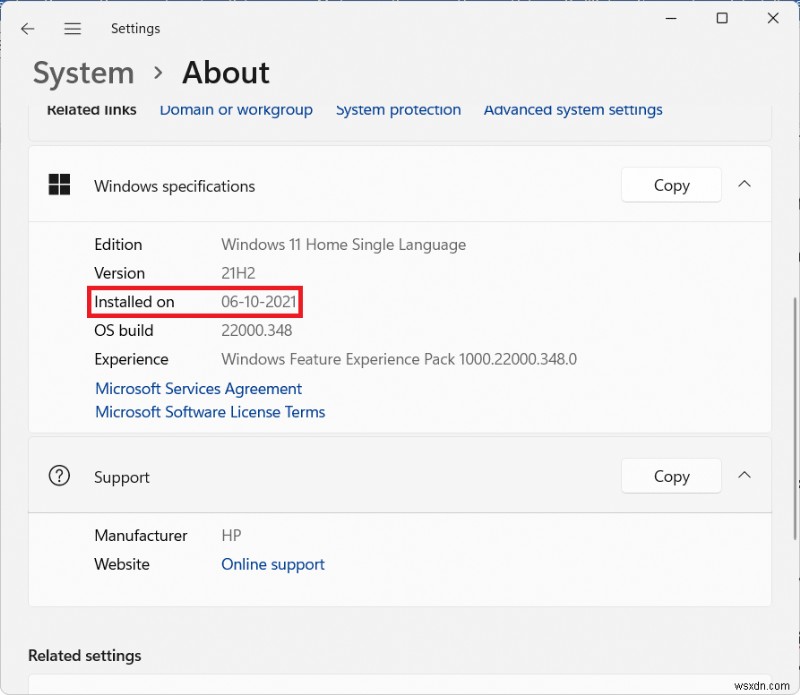Copy the Windows specifications details
Image resolution: width=800 pixels, height=695 pixels.
671,185
